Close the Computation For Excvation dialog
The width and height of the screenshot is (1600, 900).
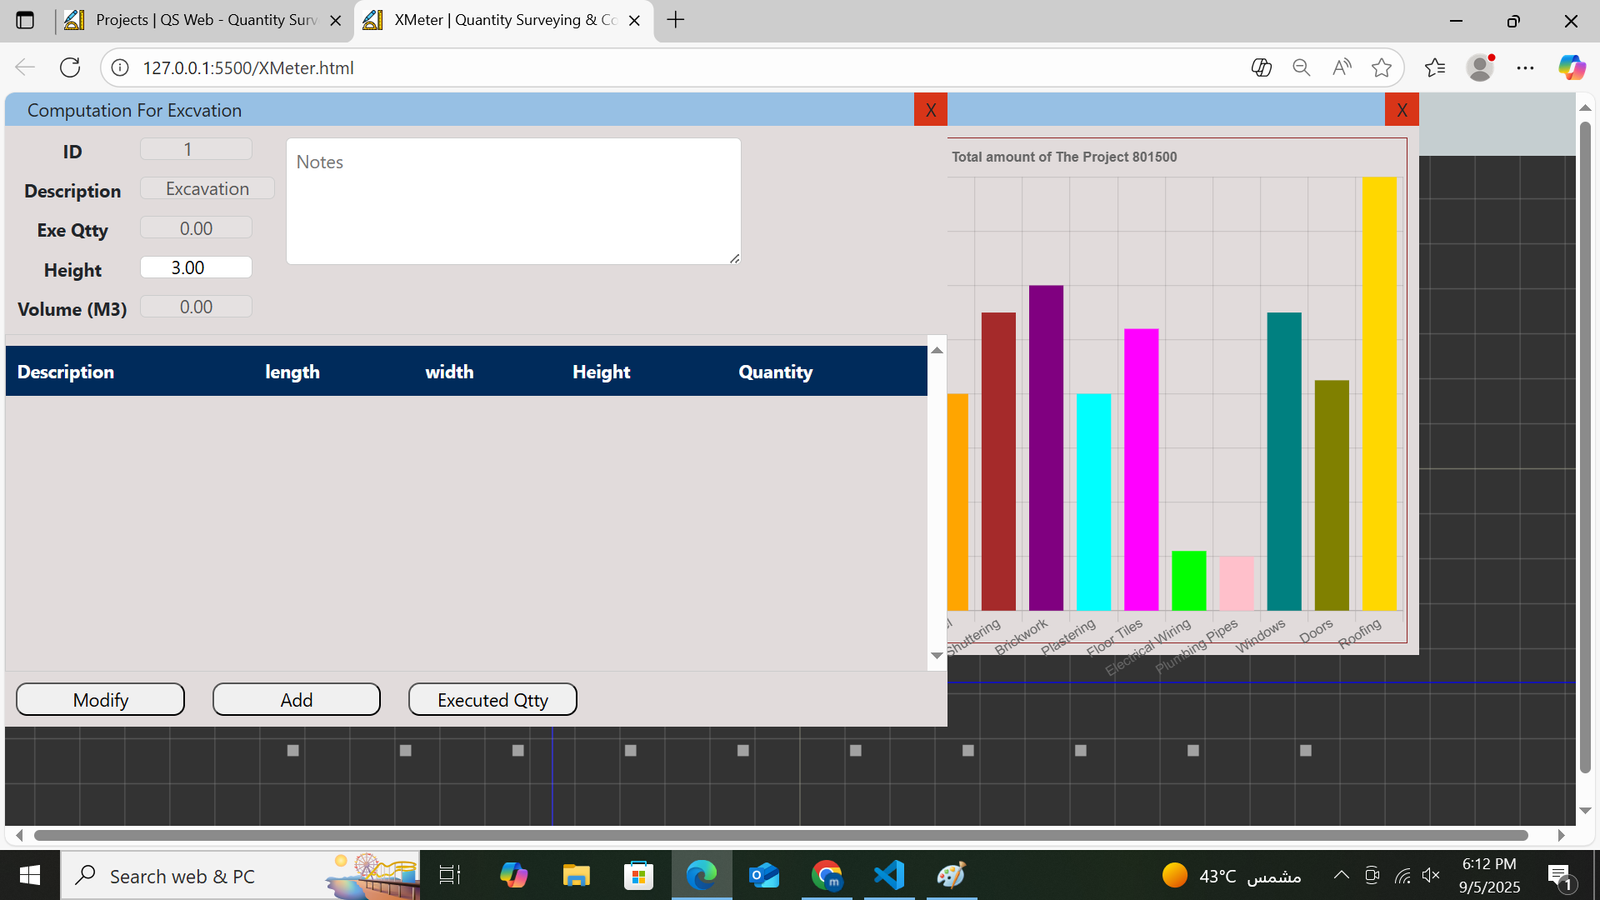(930, 110)
